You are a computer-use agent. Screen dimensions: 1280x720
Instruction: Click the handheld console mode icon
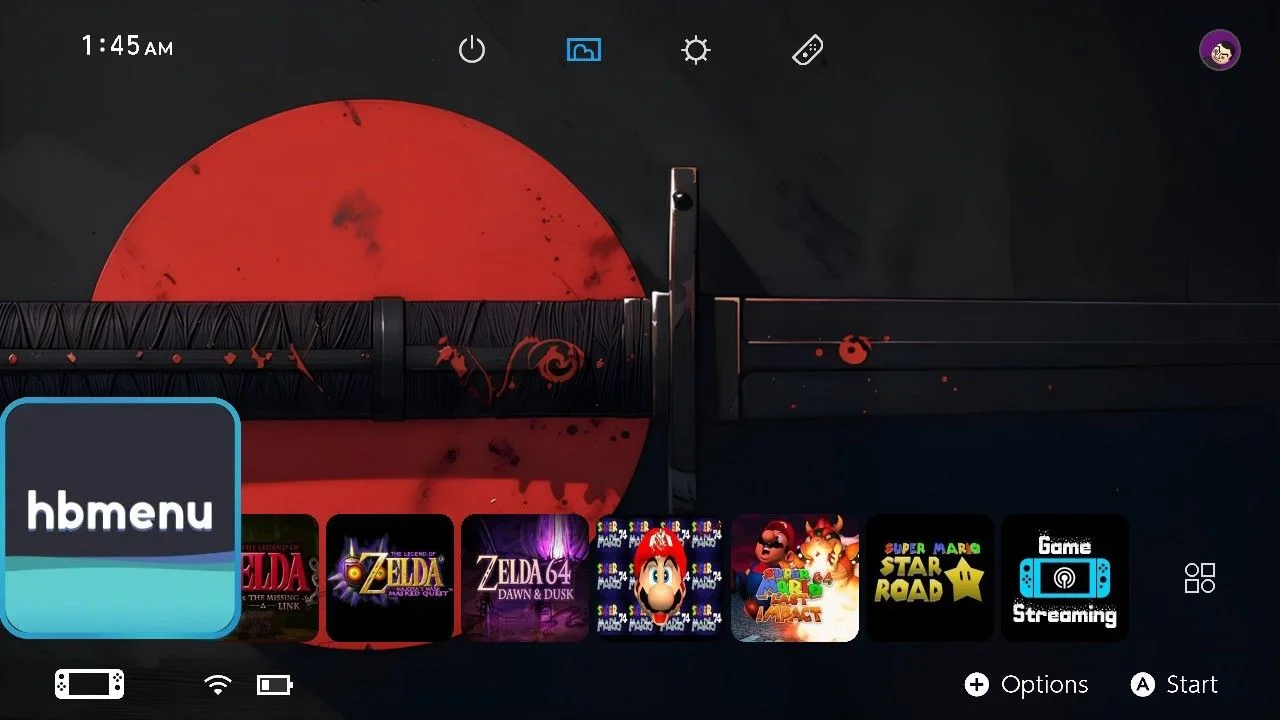click(x=90, y=684)
